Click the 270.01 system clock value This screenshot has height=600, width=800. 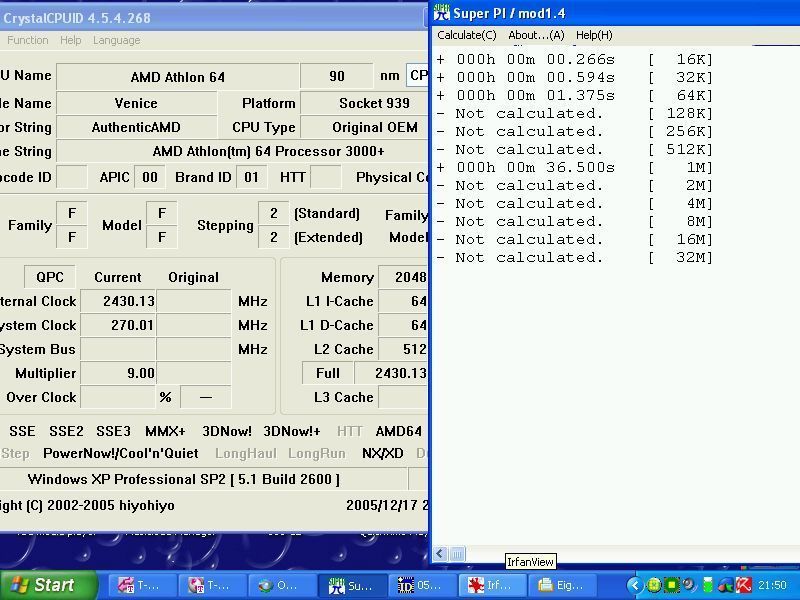click(x=118, y=325)
